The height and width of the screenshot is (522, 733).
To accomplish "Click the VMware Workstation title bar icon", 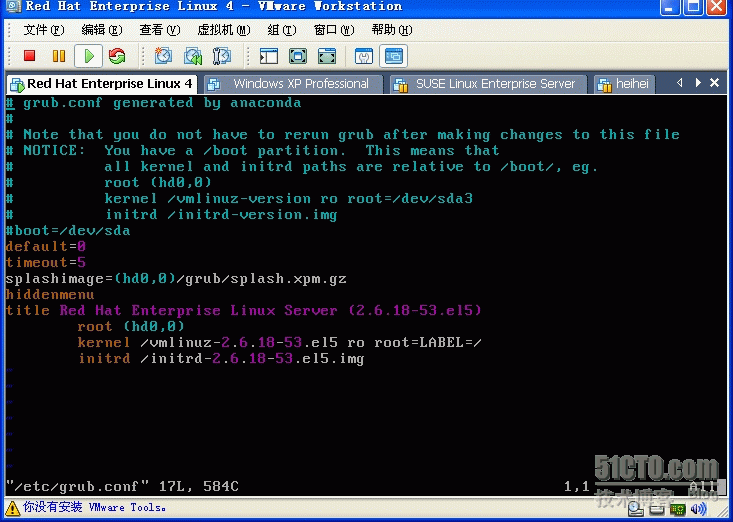I will click(x=14, y=7).
